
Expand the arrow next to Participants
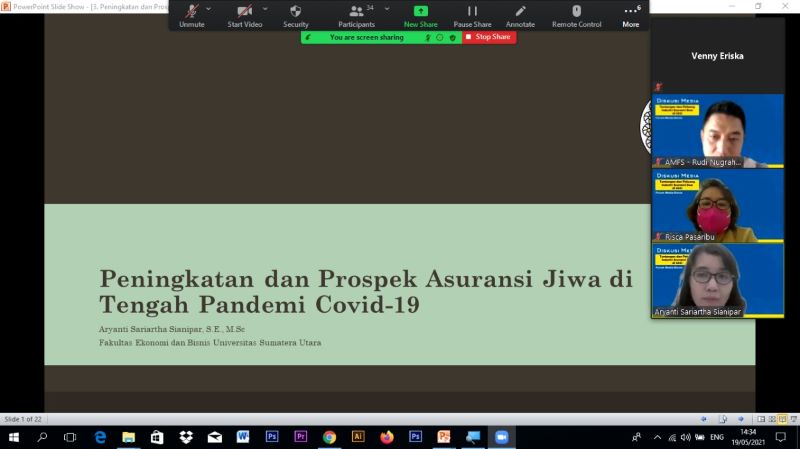387,9
